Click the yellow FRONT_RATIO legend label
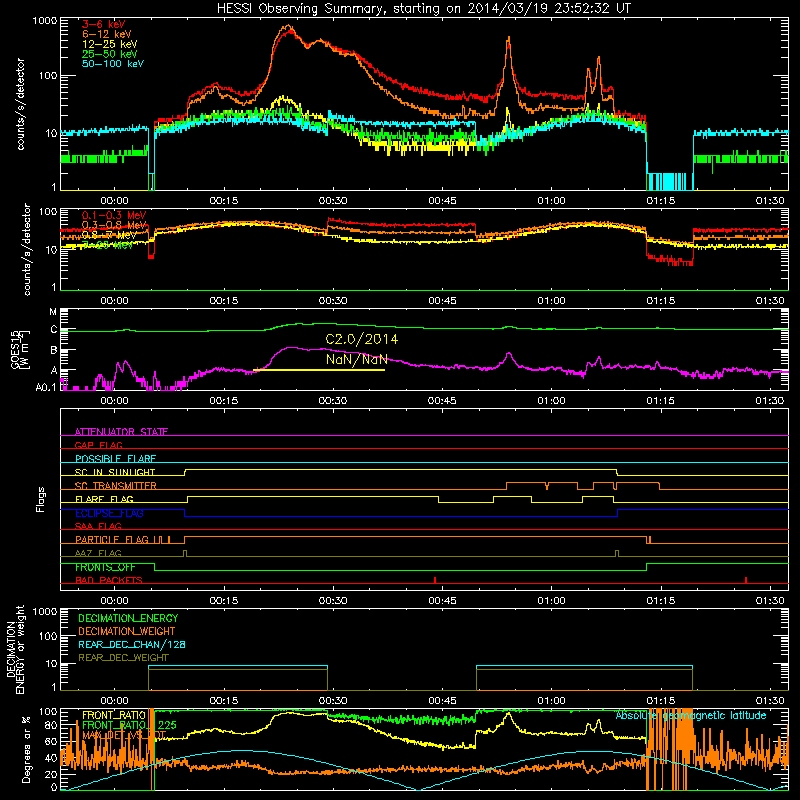 pyautogui.click(x=114, y=715)
